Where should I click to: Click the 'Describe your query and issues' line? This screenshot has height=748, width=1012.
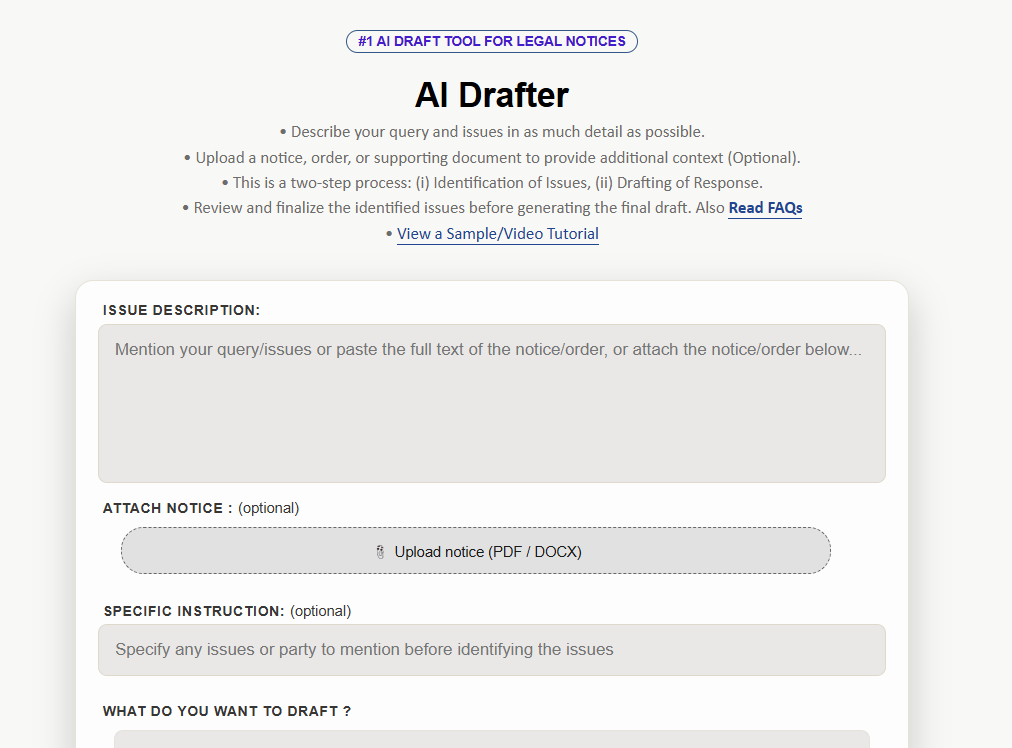click(x=492, y=132)
